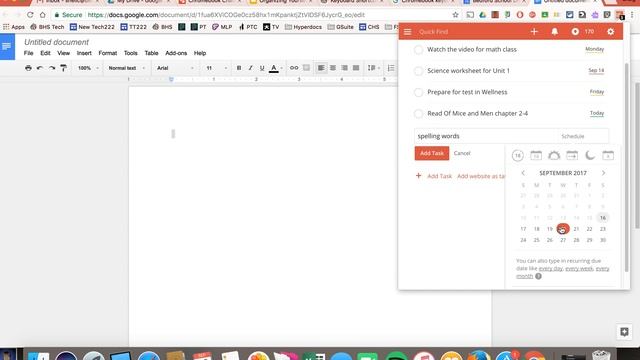Image resolution: width=640 pixels, height=360 pixels.
Task: Open the File menu
Action: (x=29, y=53)
